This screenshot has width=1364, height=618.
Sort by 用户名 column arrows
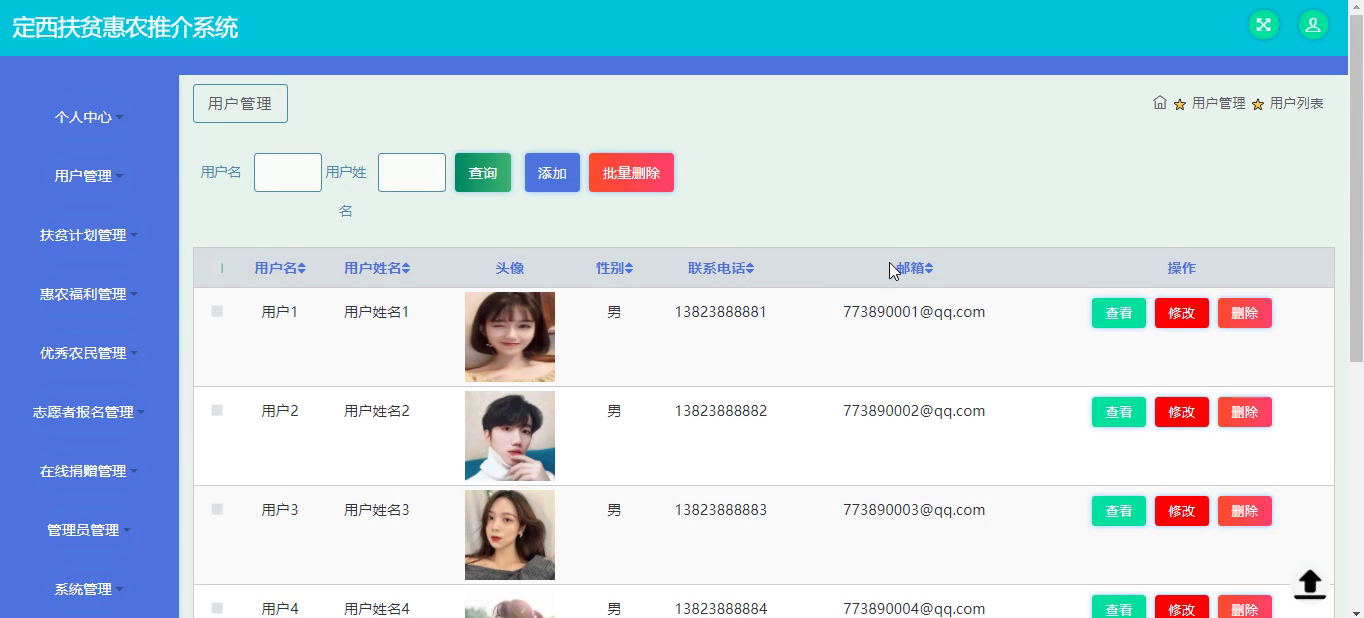tap(302, 268)
